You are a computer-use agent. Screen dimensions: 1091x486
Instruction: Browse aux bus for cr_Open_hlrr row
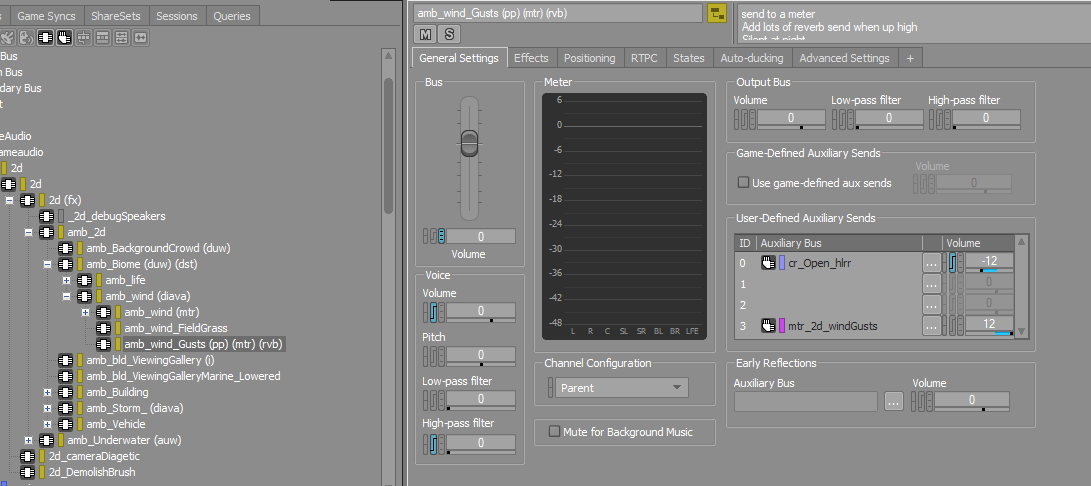pos(931,263)
